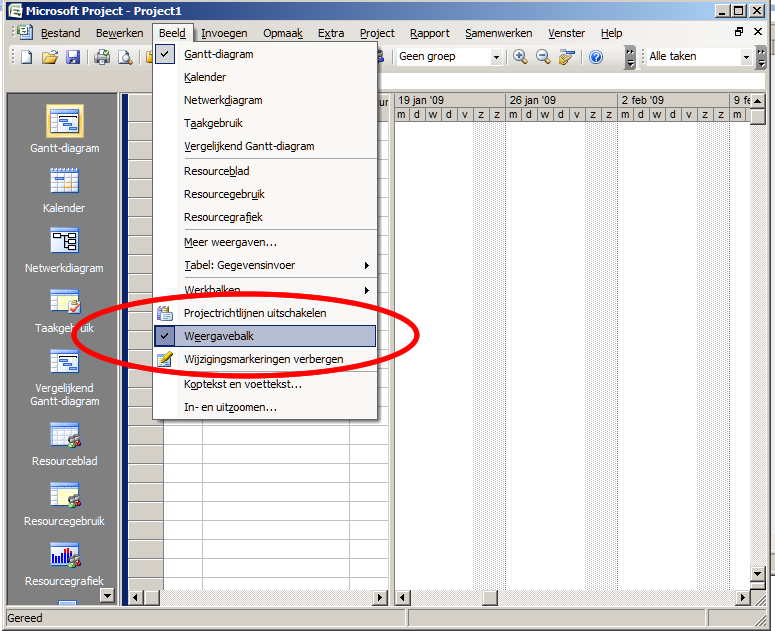
Task: Click the 19 jan '09 timescale header
Action: 450,100
